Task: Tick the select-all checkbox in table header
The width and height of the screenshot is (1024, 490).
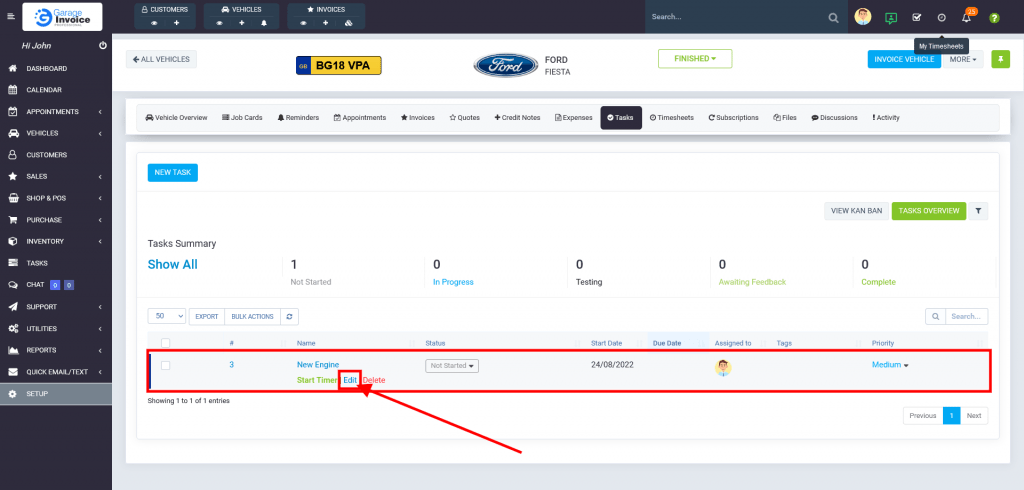Action: 165,343
